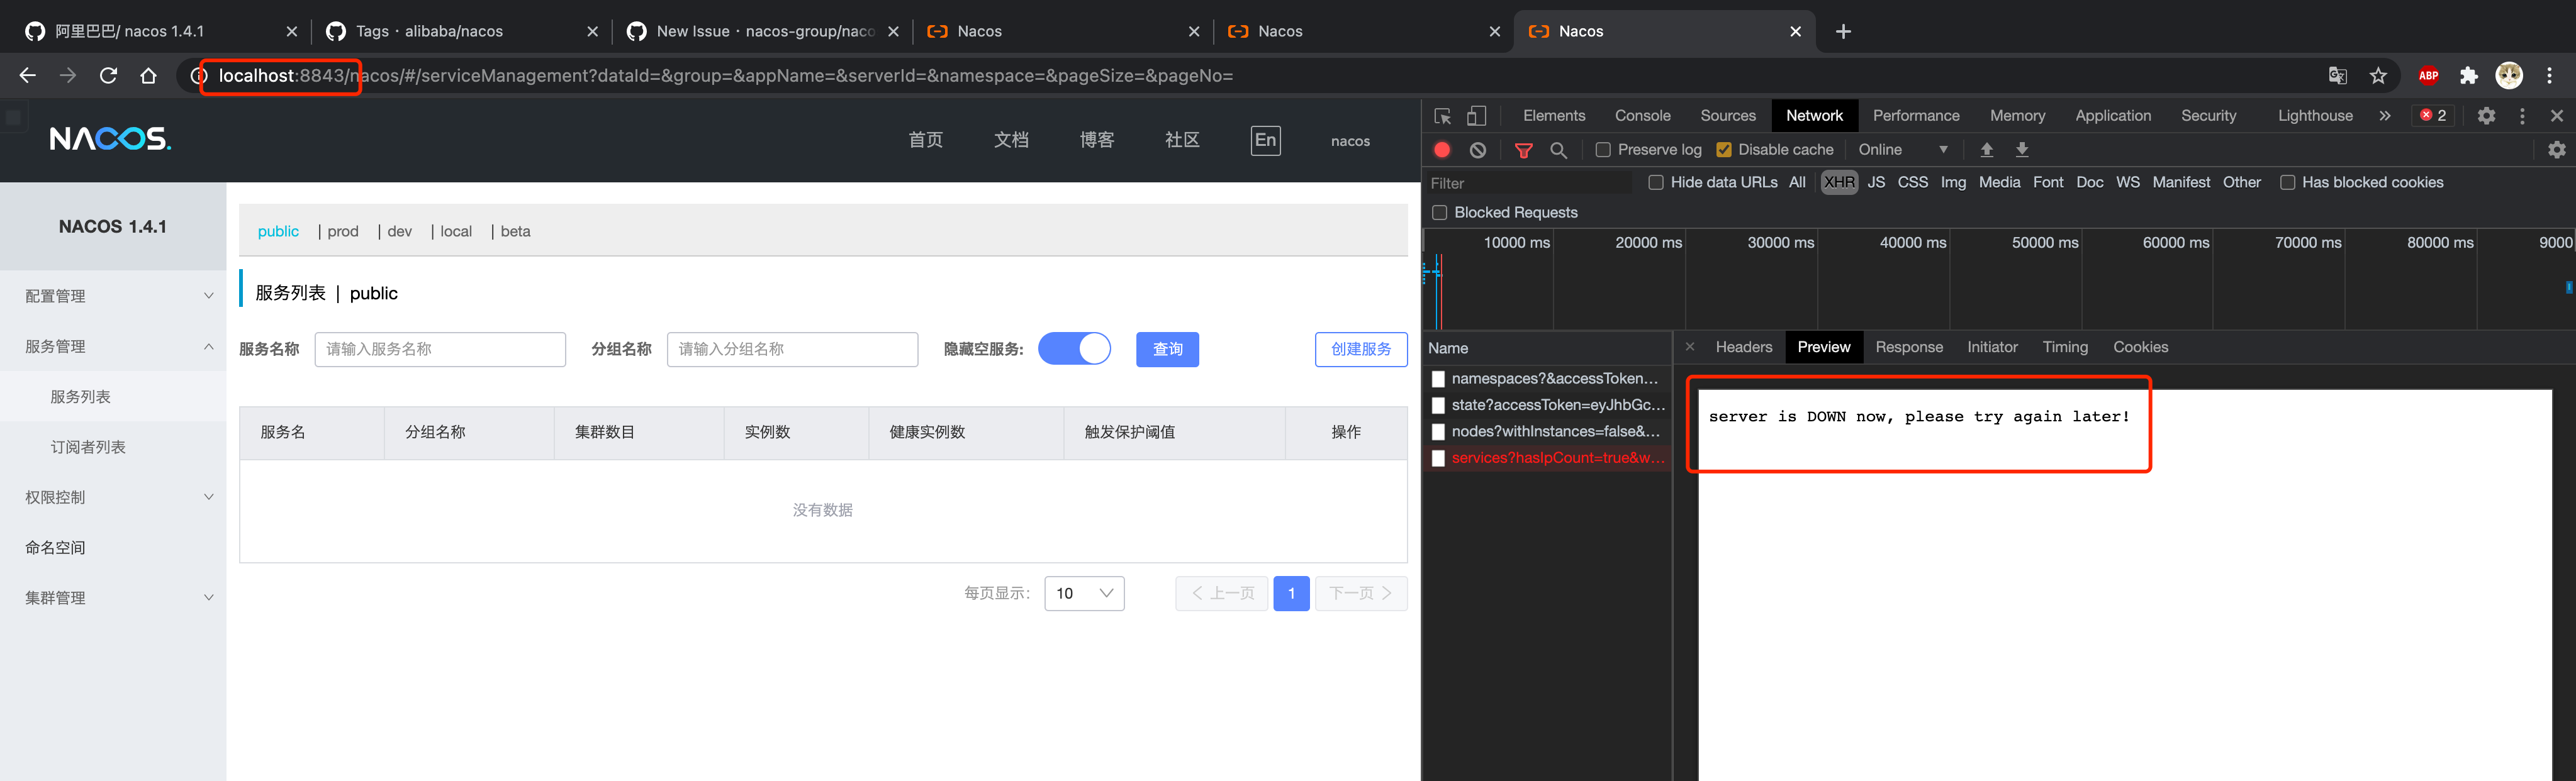Enable the Preserve log checkbox
Viewport: 2576px width, 781px height.
click(x=1604, y=149)
